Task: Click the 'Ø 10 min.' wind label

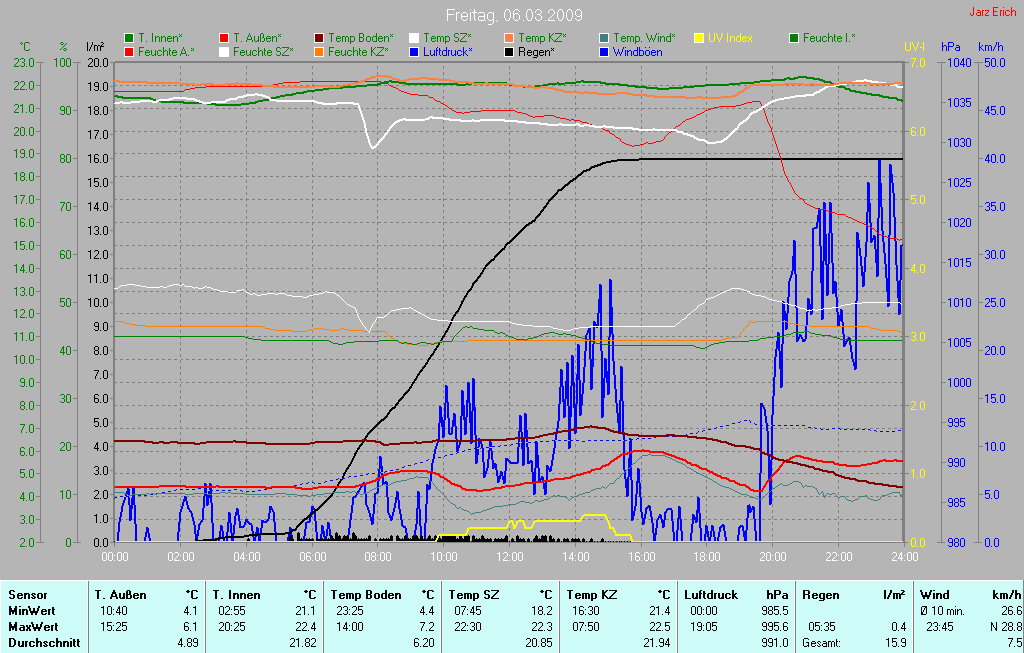Action: (942, 611)
